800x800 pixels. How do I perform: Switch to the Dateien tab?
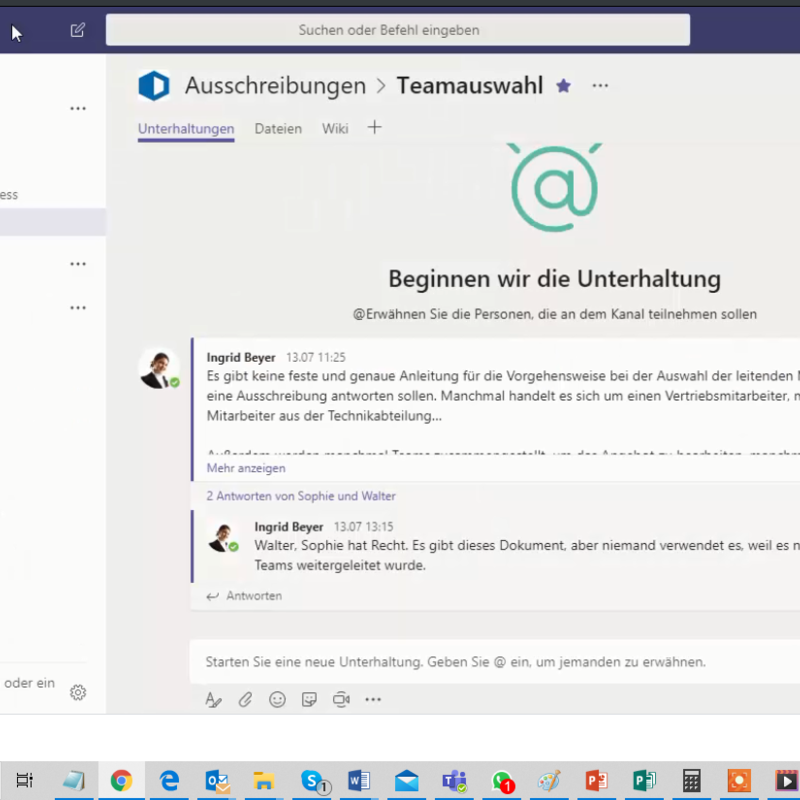(278, 129)
